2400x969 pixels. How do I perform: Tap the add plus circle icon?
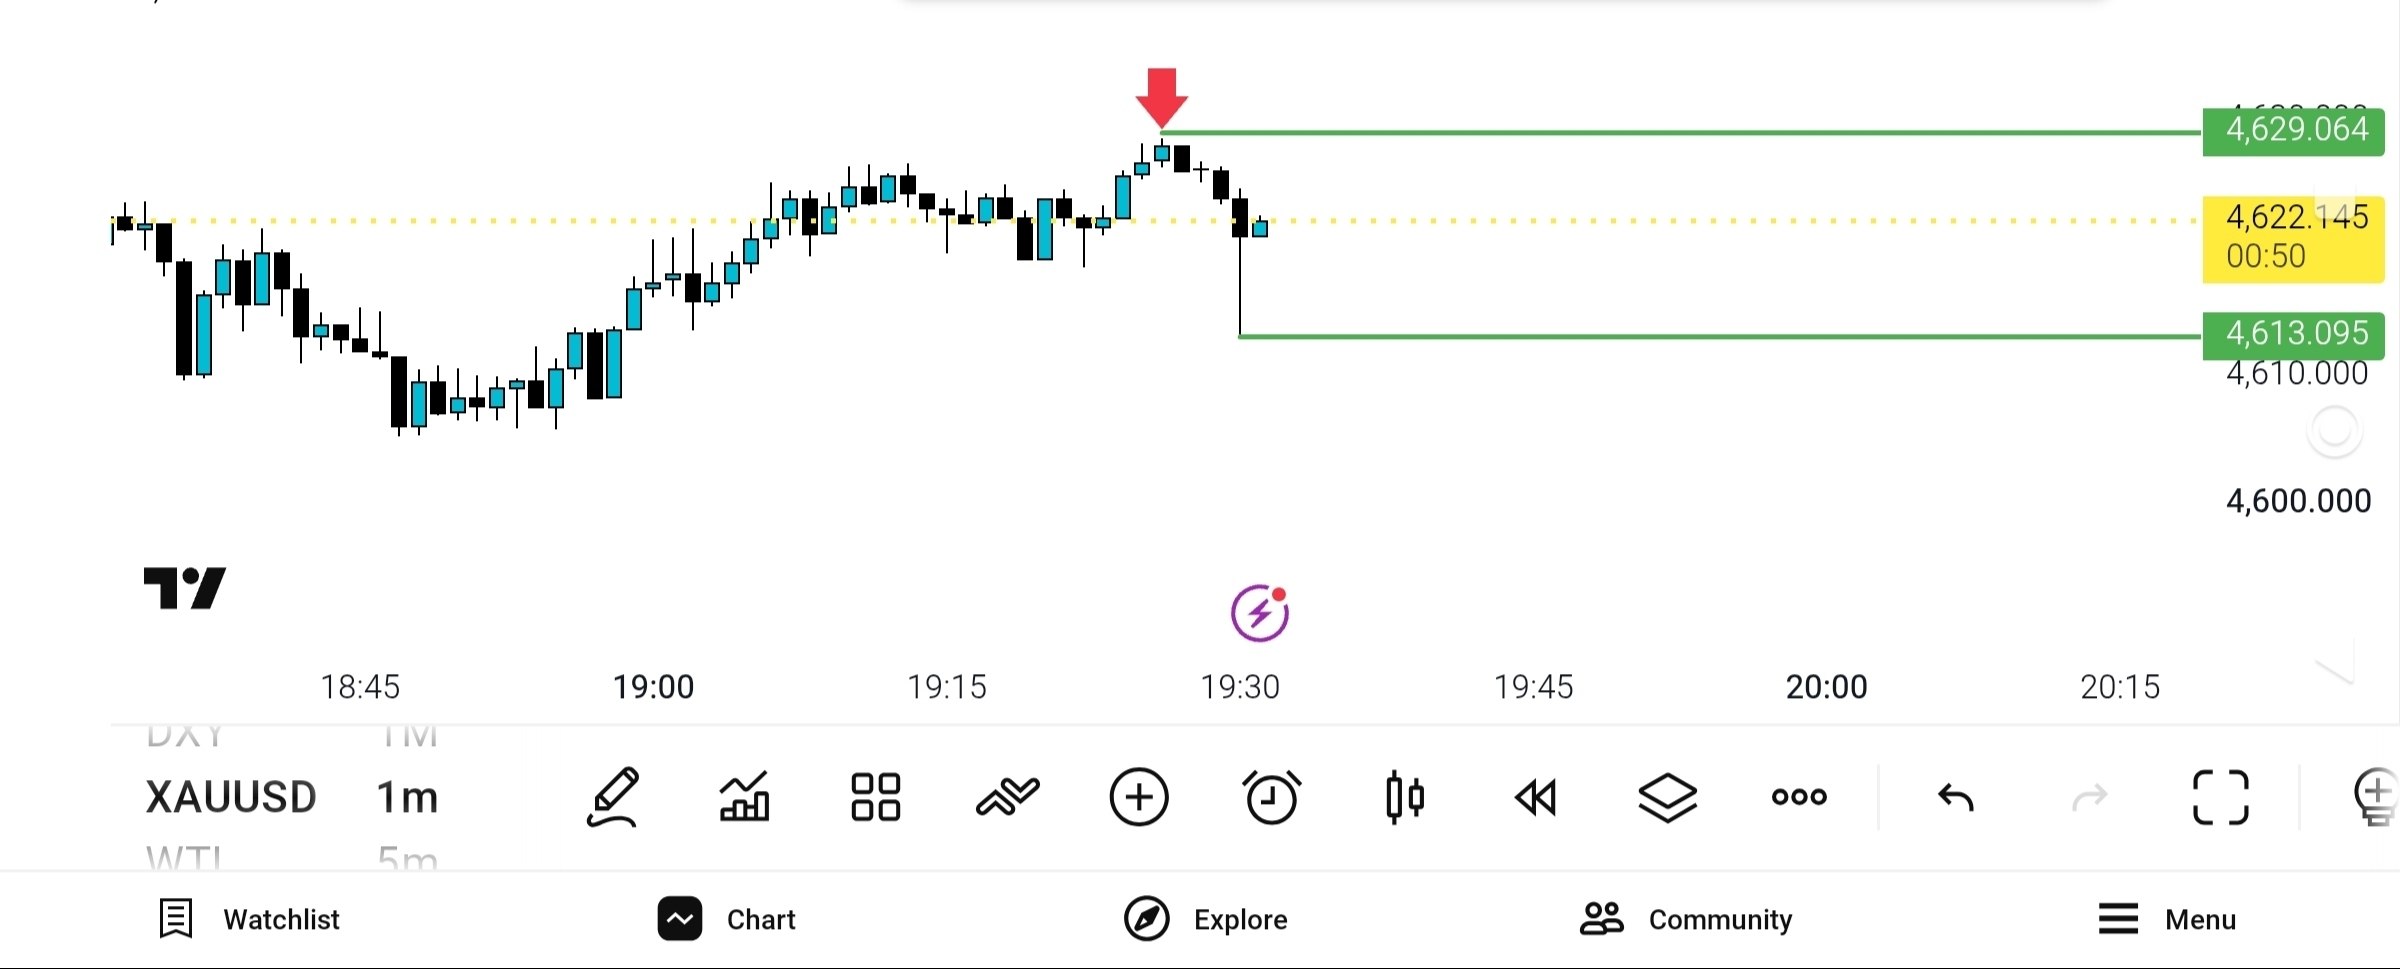point(1139,797)
